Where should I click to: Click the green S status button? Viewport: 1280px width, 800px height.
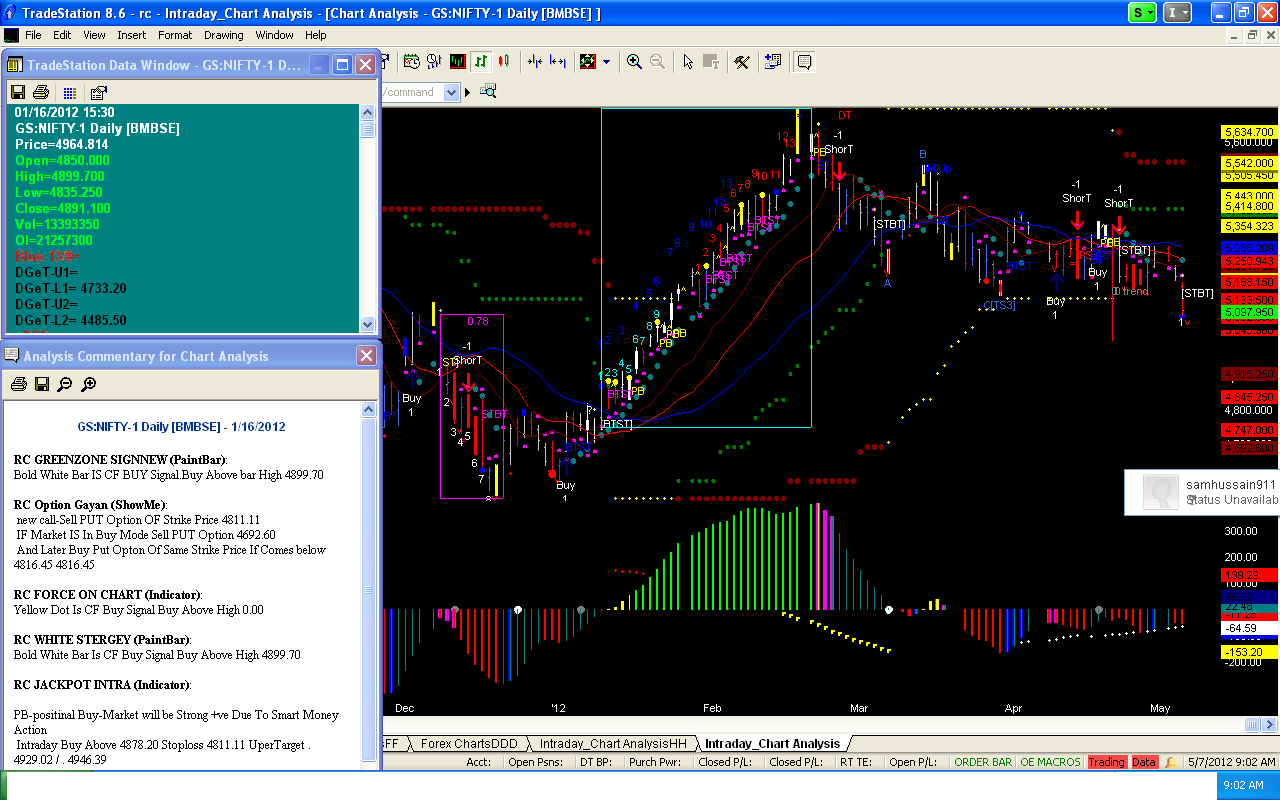click(1142, 12)
